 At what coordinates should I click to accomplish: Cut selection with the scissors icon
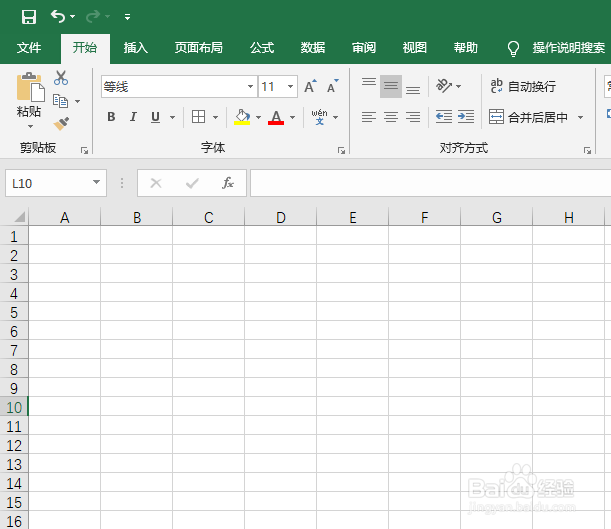(61, 78)
